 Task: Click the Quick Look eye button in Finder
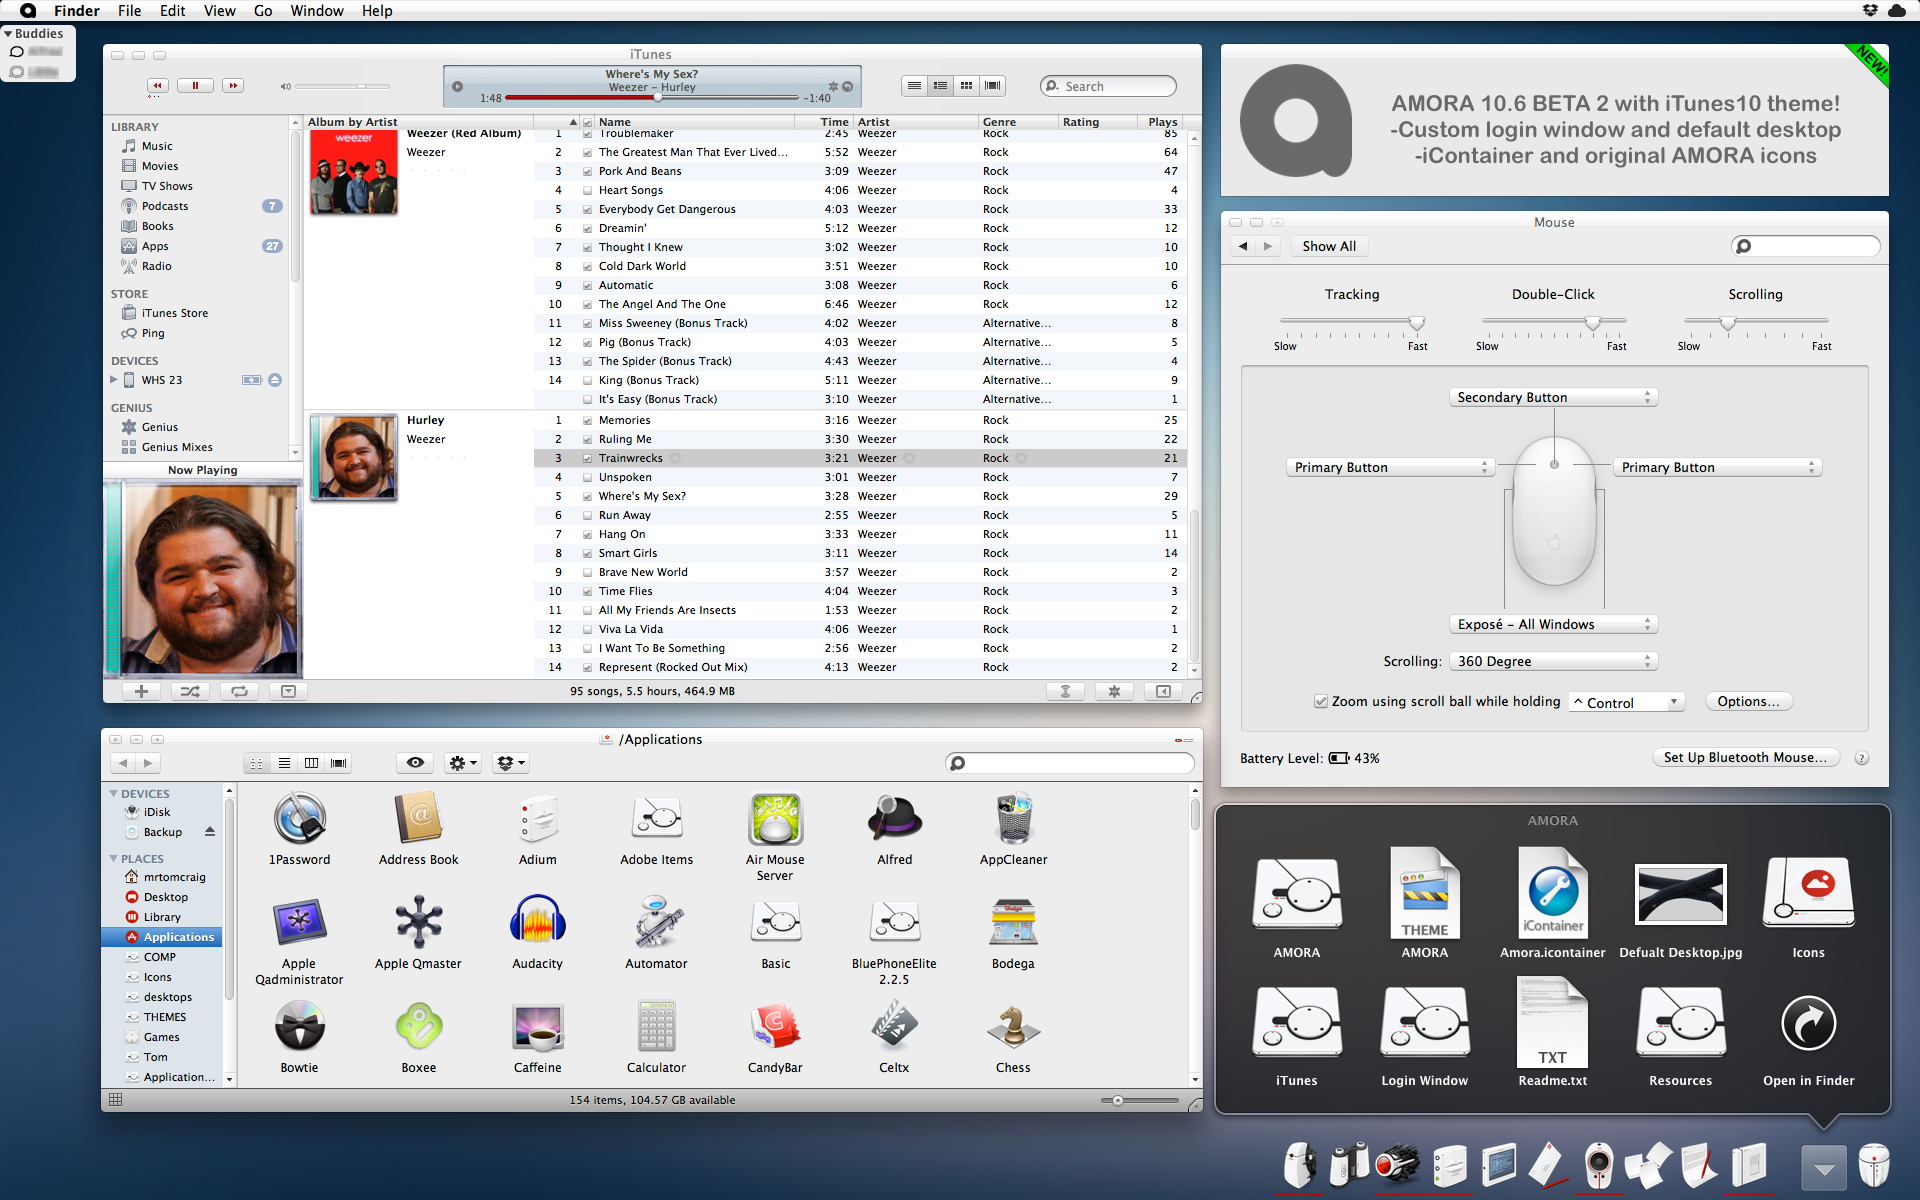[x=415, y=763]
